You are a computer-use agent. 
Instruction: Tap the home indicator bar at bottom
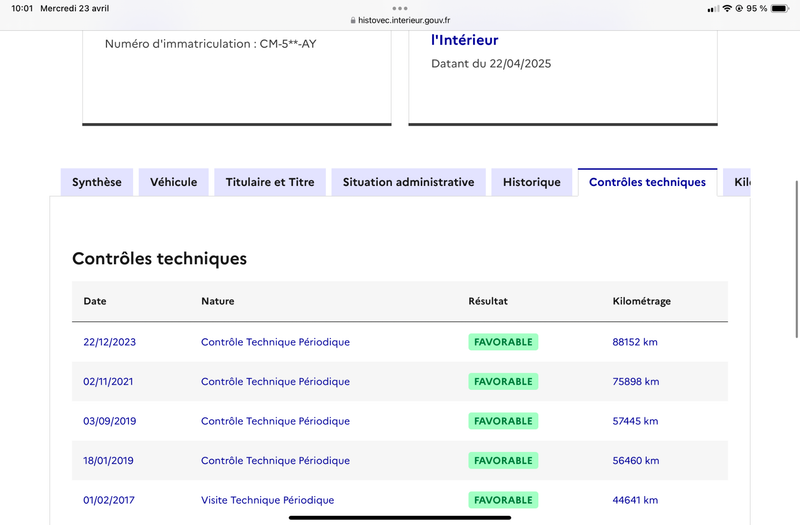point(400,517)
